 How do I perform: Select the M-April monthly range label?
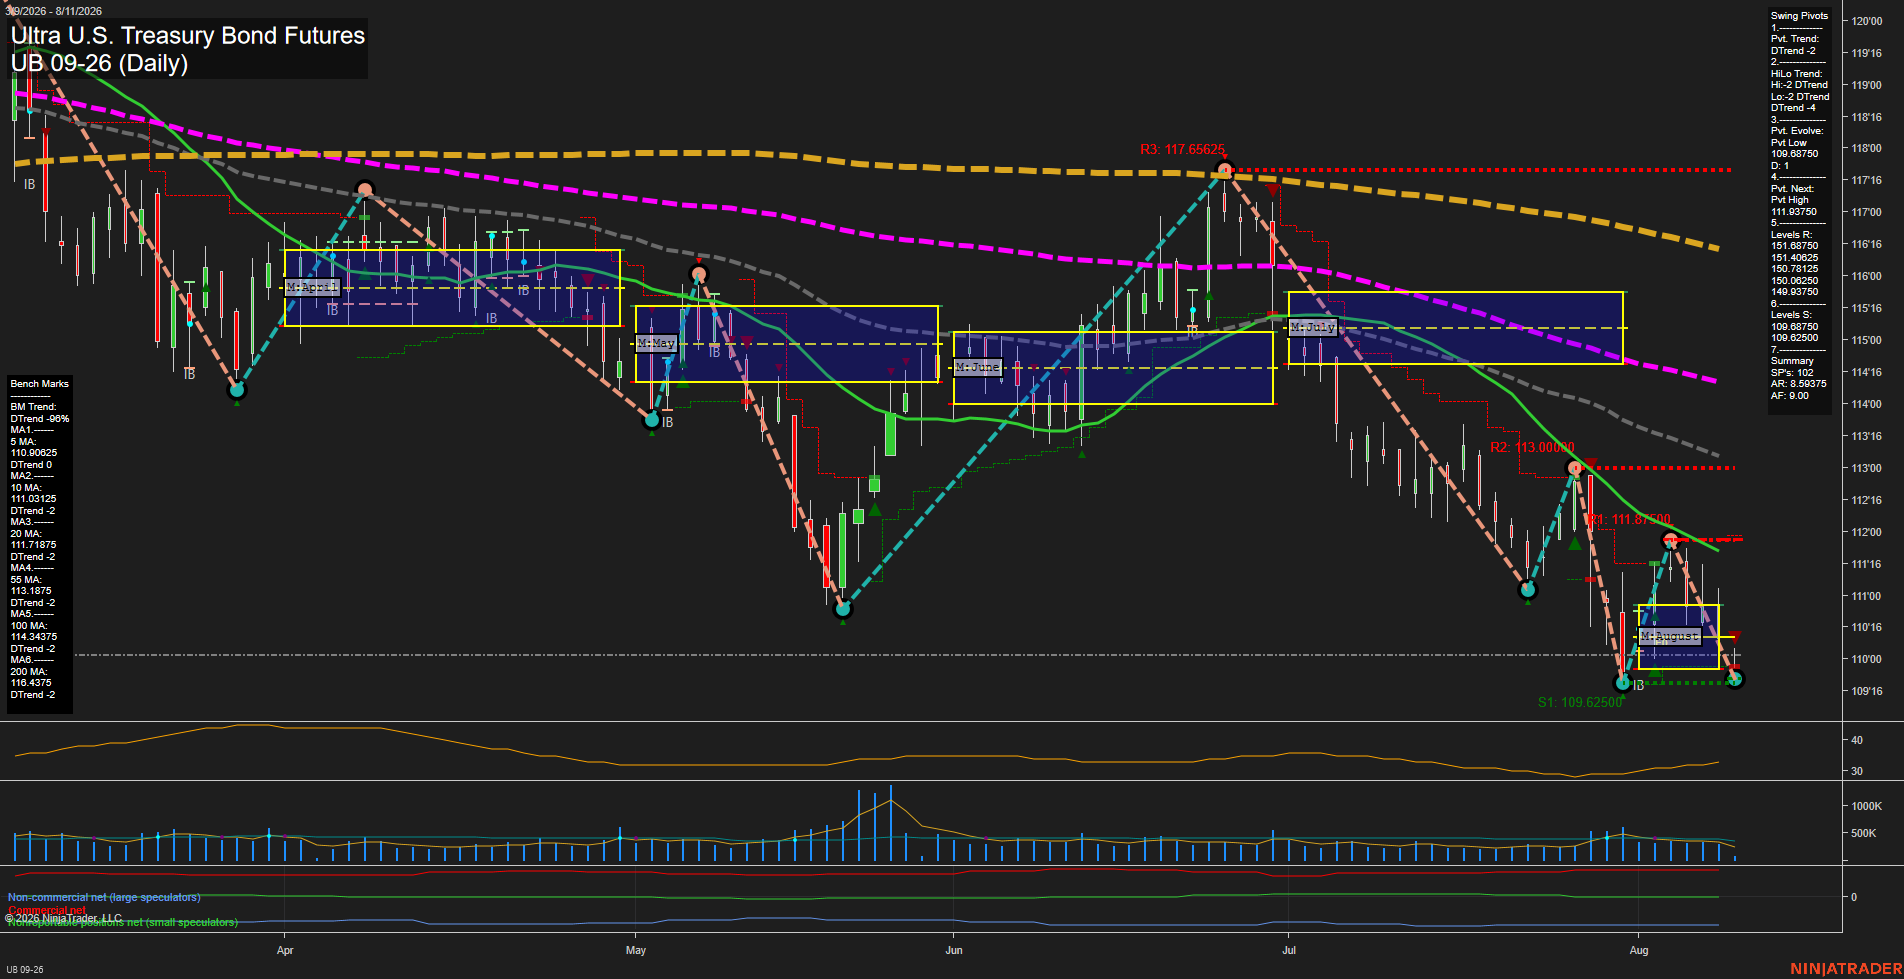click(312, 287)
